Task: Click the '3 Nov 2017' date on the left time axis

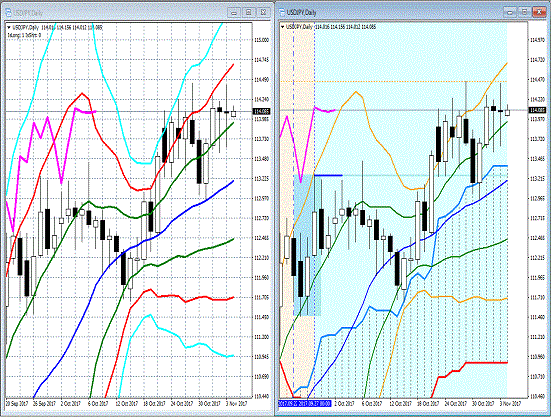Action: point(236,404)
